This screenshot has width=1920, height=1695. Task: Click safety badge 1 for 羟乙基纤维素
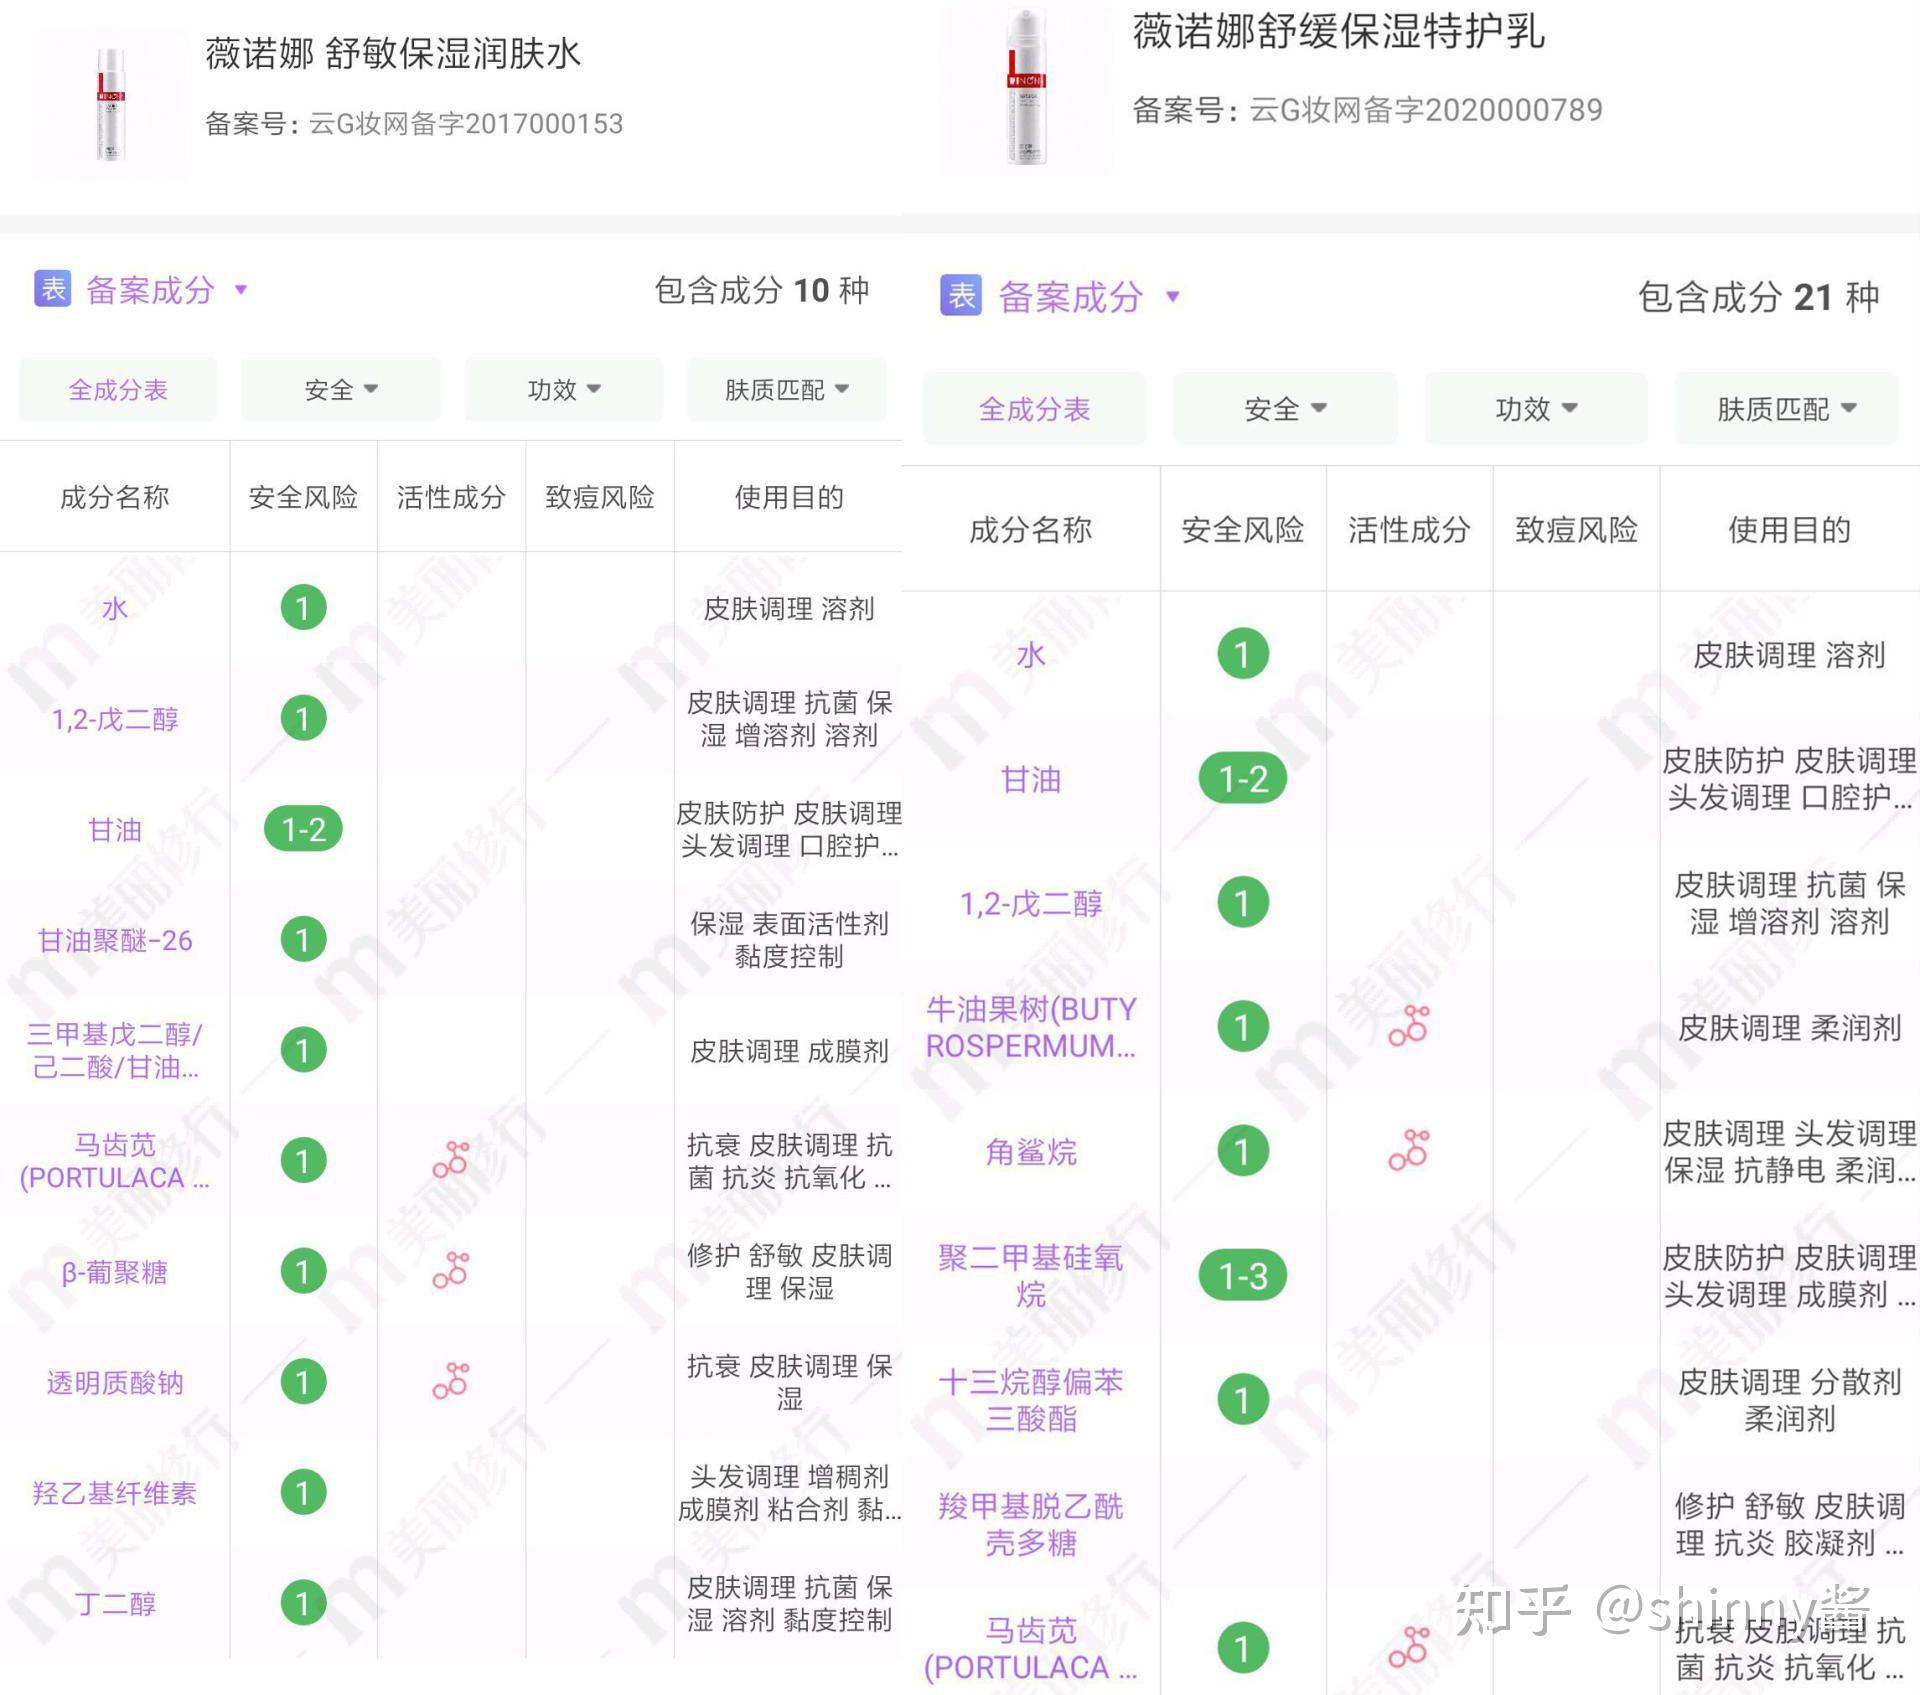[303, 1492]
